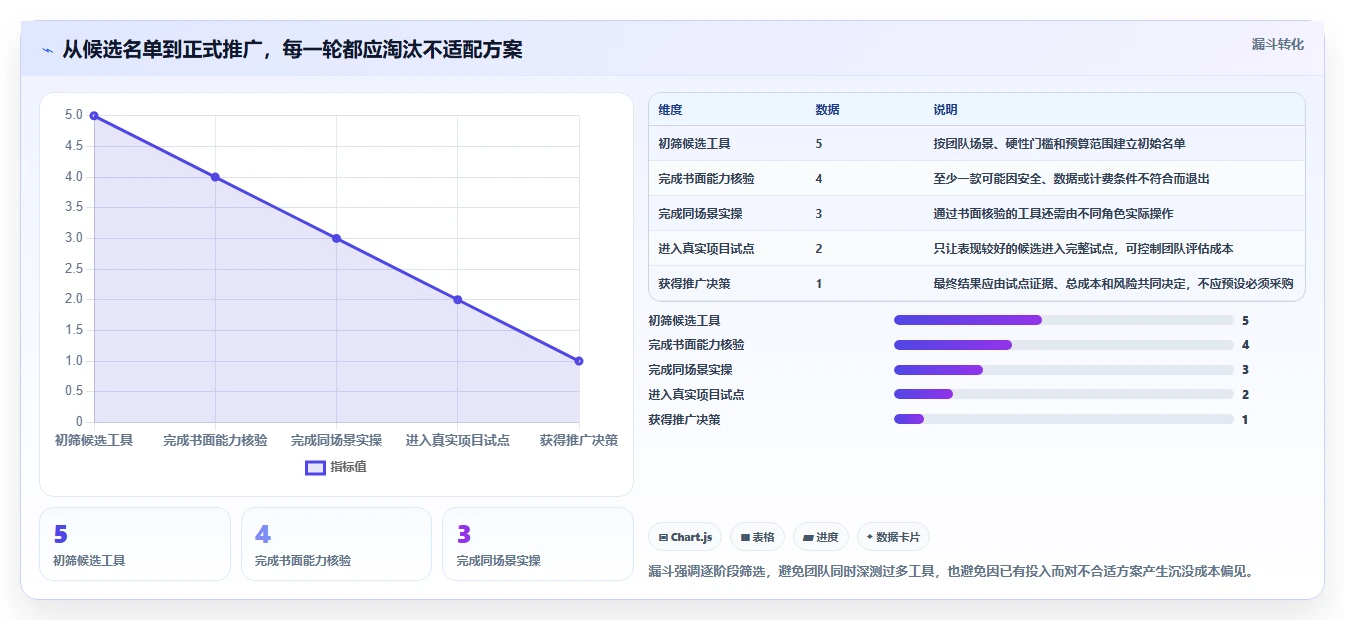Click the chart data point at 获得推广决策

click(x=579, y=361)
